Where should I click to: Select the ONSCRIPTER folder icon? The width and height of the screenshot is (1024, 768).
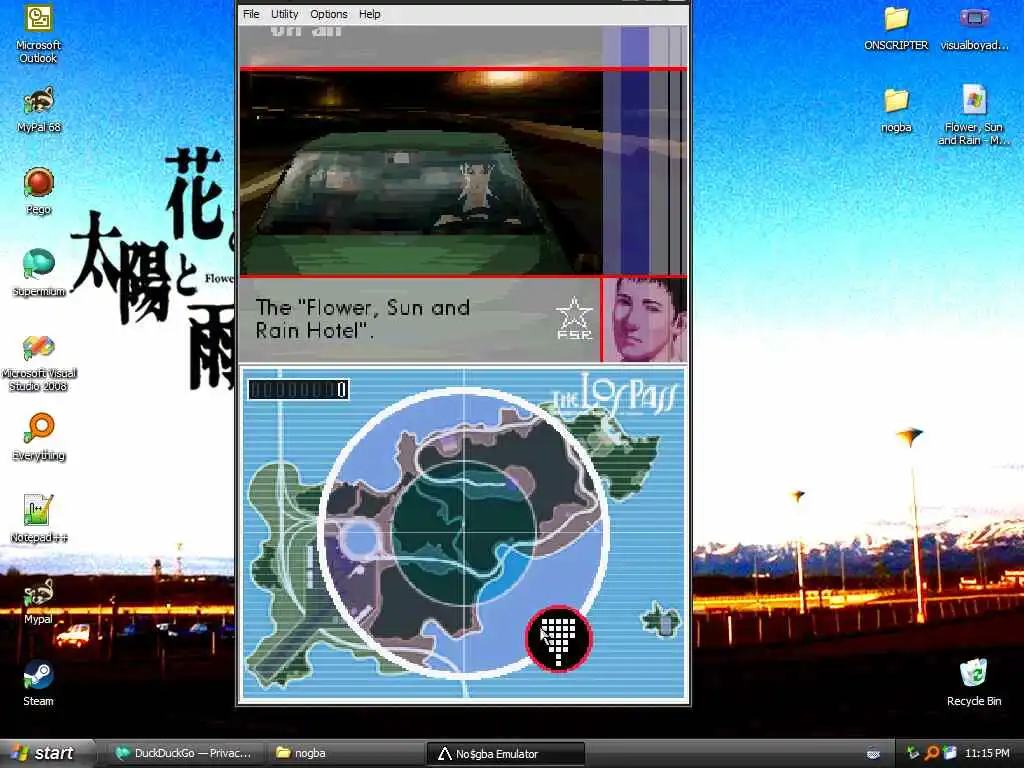[896, 29]
